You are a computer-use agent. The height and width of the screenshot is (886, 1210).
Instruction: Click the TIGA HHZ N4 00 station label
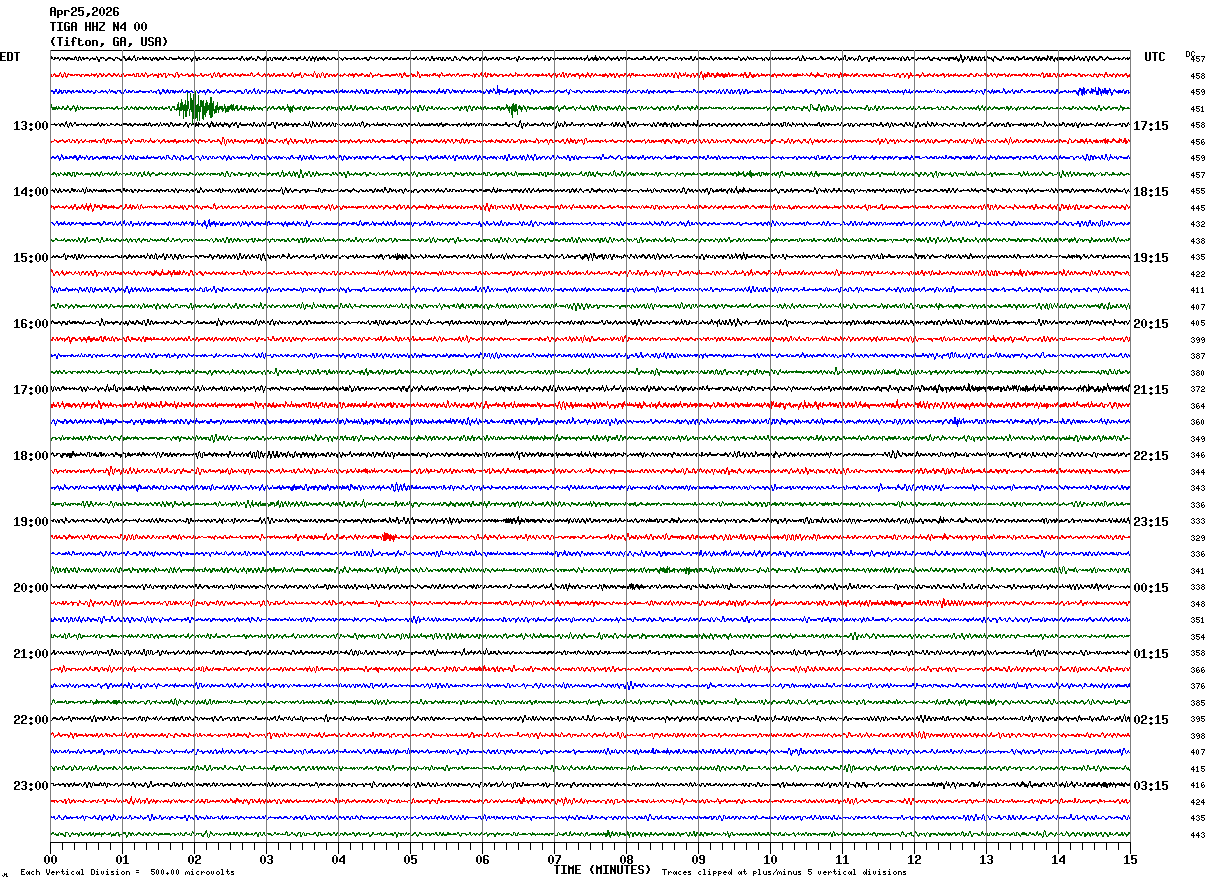98,27
